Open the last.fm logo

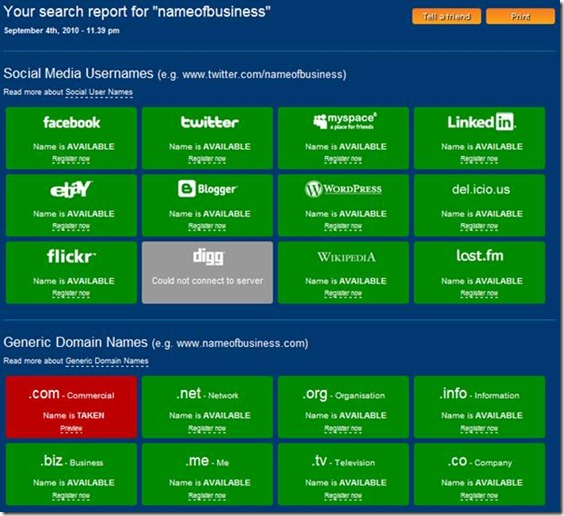(480, 256)
